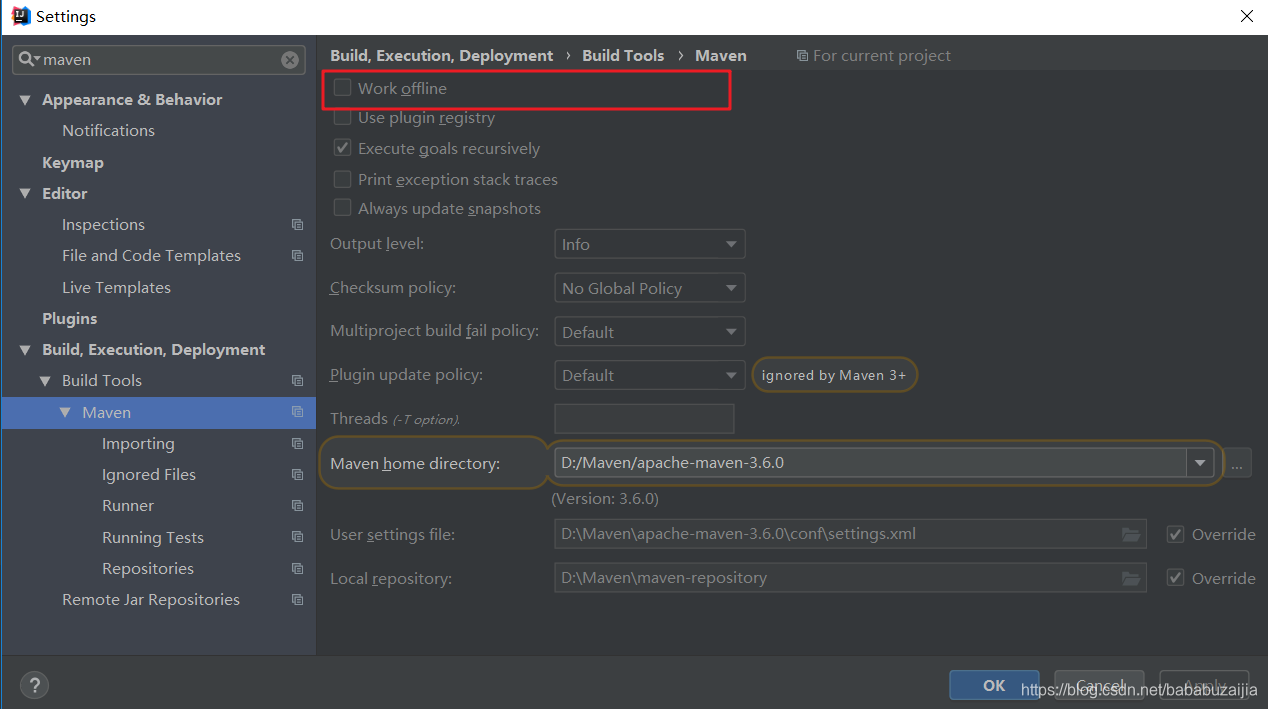Collapse the Editor tree section
Image resolution: width=1268 pixels, height=709 pixels.
coord(25,194)
